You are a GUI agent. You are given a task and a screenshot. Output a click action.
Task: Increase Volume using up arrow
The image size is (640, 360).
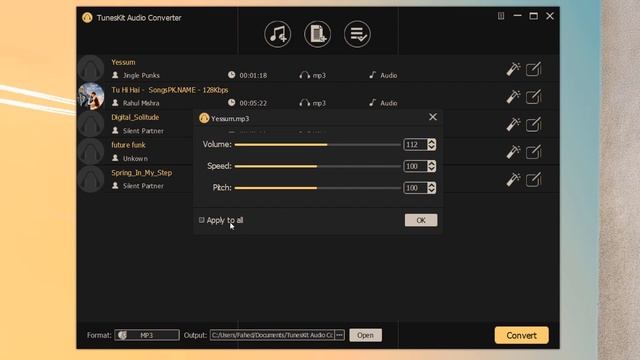(x=431, y=142)
